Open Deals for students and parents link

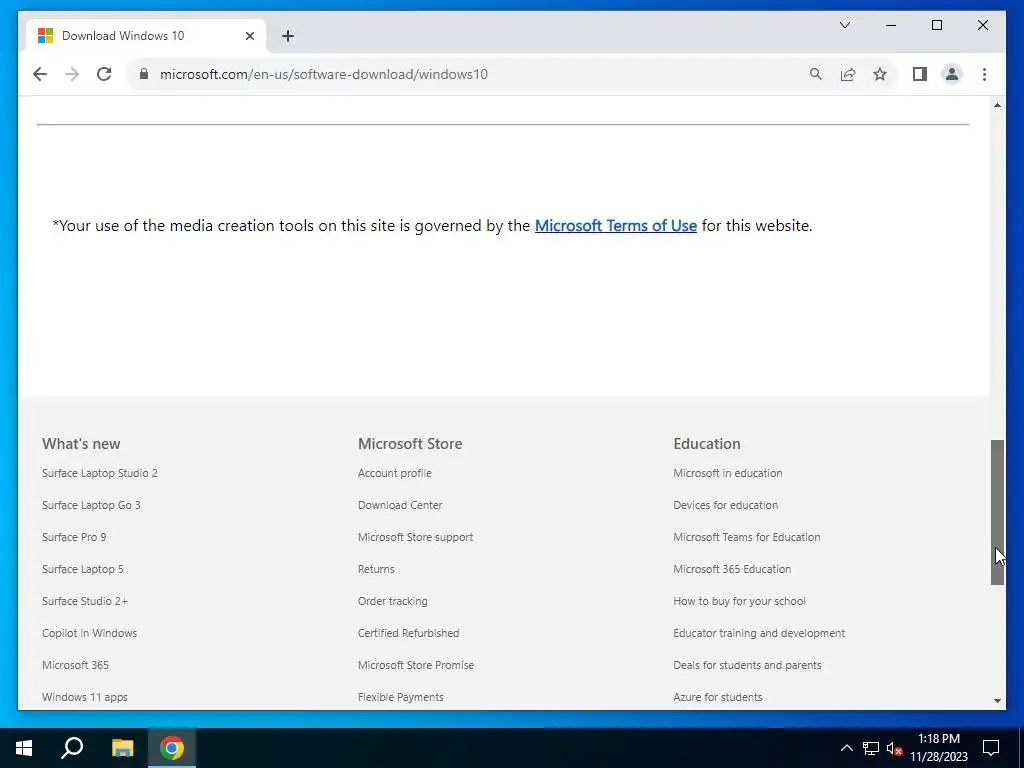pos(747,665)
